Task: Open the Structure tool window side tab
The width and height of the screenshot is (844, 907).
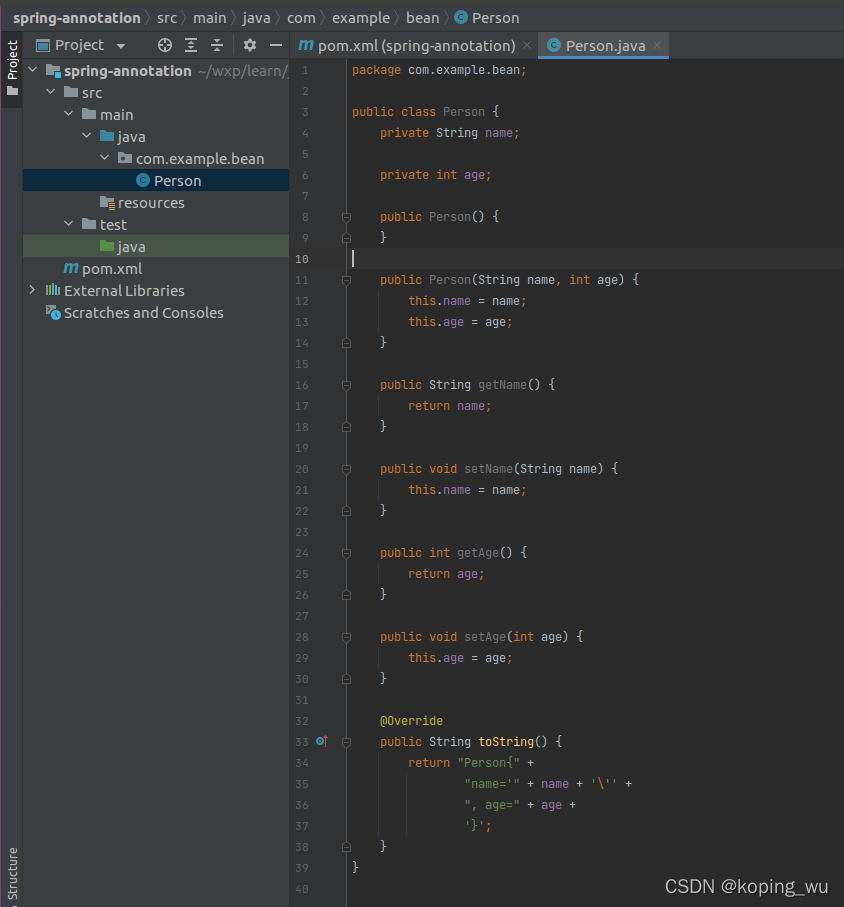Action: point(12,875)
